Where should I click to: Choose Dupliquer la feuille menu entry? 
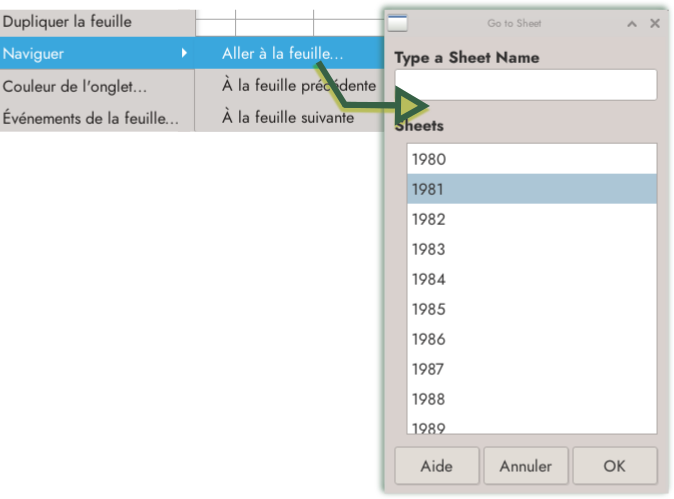tap(67, 21)
